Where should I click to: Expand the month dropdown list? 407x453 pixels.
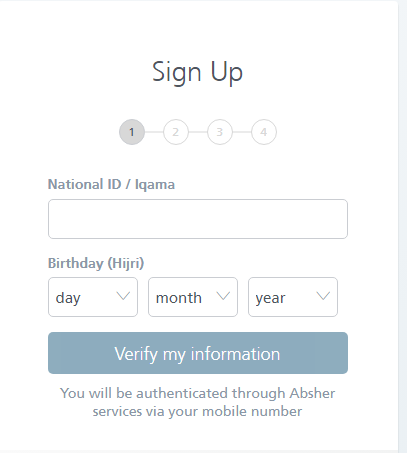[193, 297]
